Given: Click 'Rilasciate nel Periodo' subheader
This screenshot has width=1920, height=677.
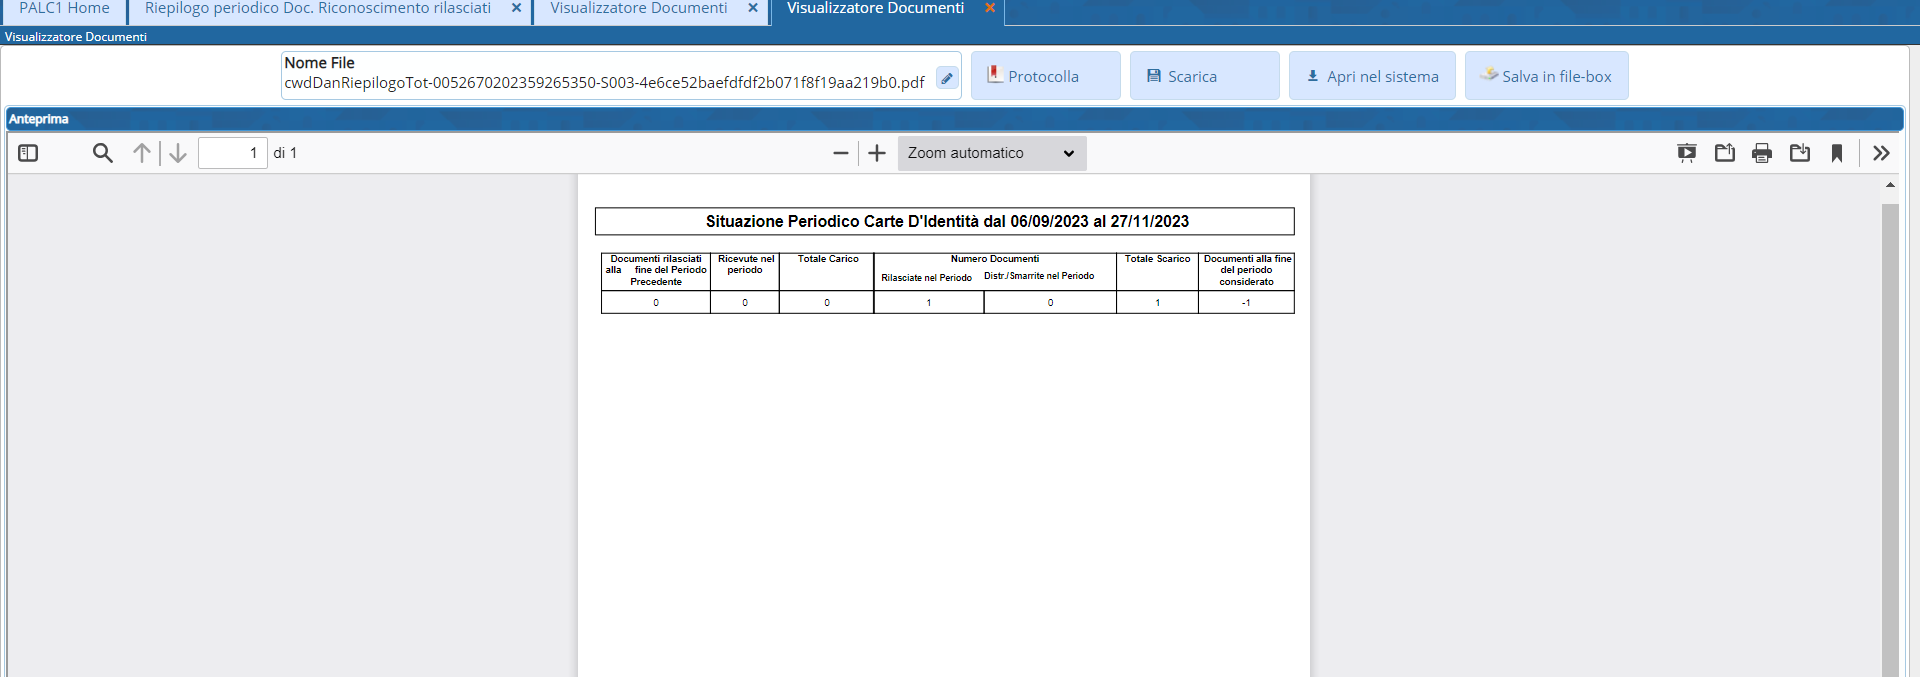Looking at the screenshot, I should 926,278.
